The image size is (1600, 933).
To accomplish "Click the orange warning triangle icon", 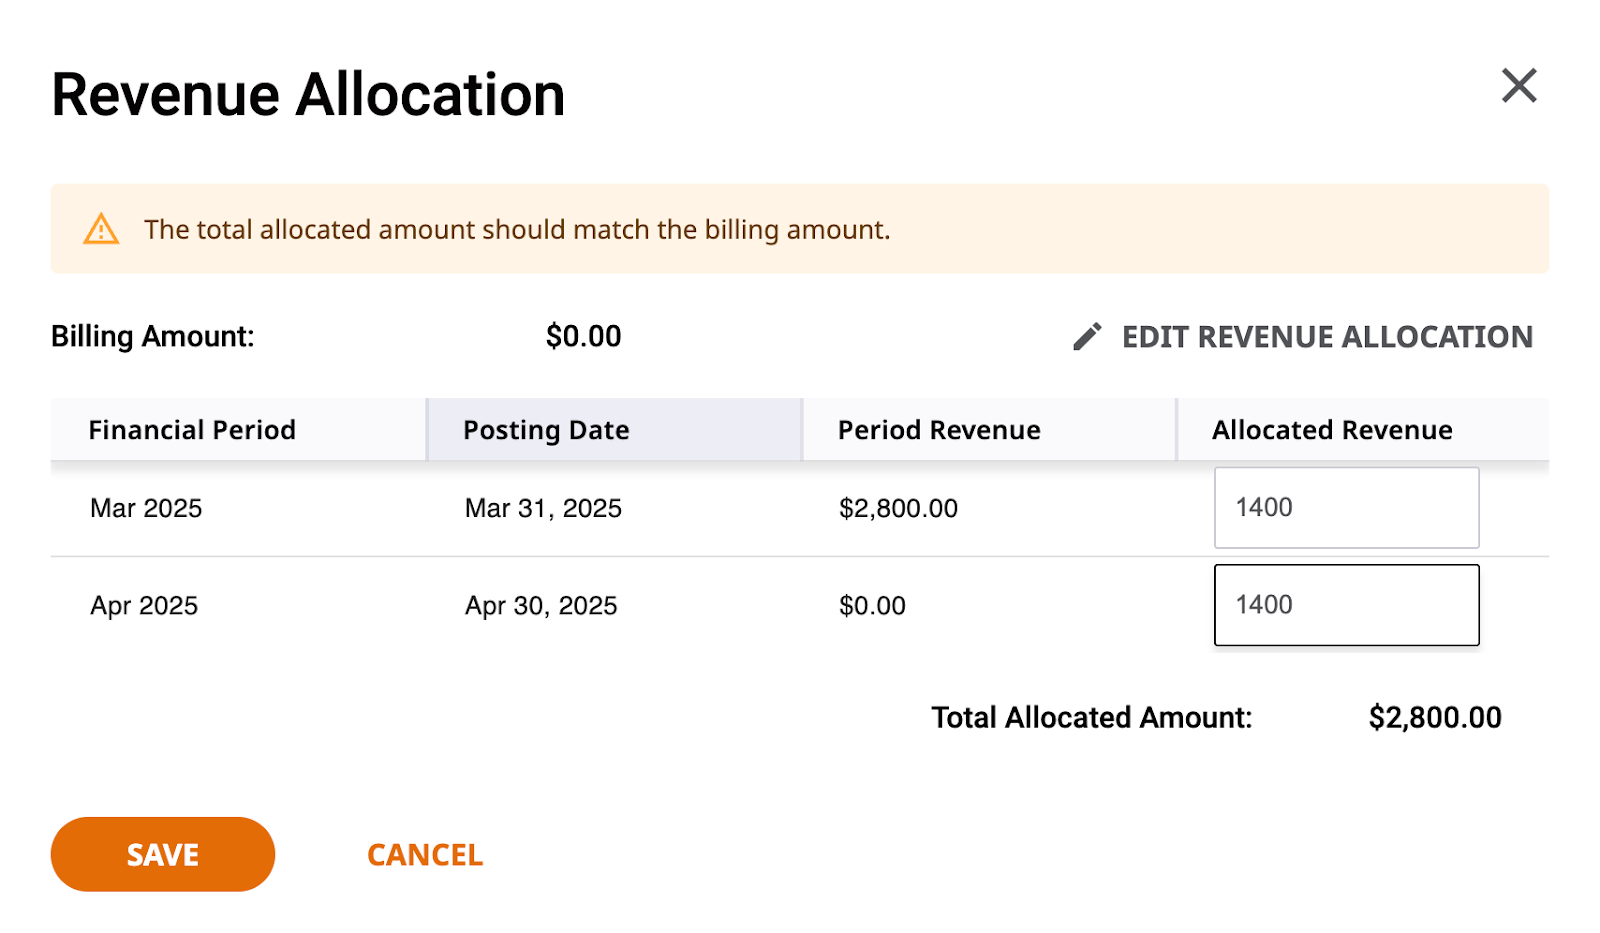I will point(101,229).
